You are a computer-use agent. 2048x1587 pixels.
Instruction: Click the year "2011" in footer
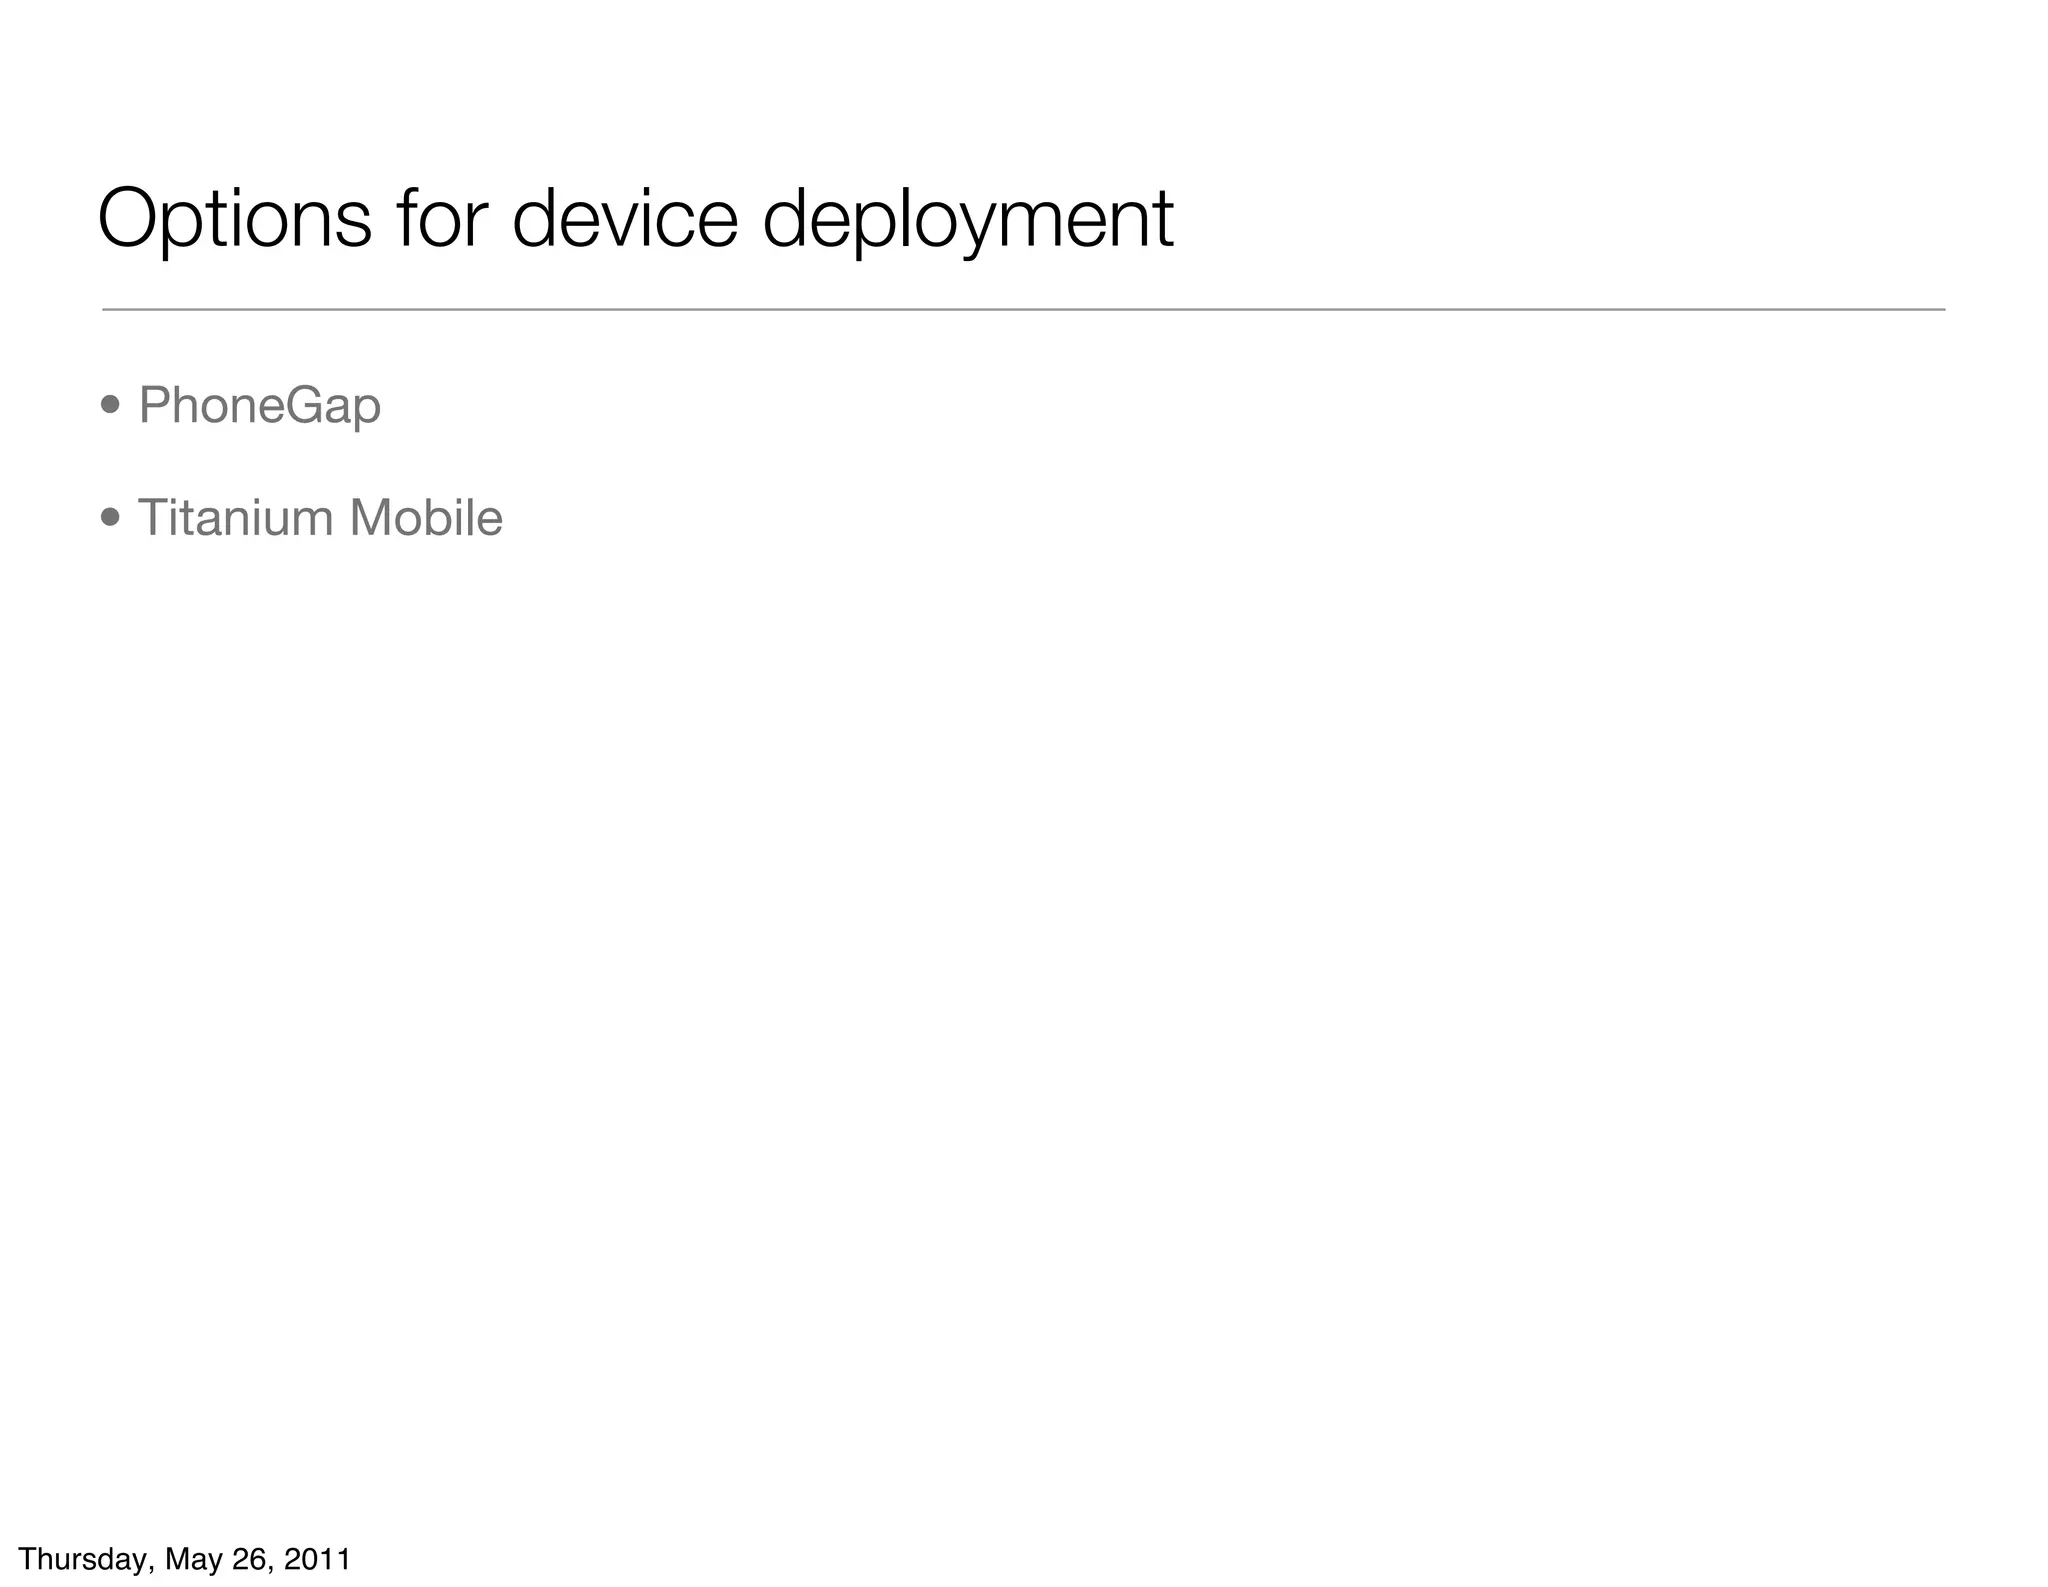(317, 1559)
